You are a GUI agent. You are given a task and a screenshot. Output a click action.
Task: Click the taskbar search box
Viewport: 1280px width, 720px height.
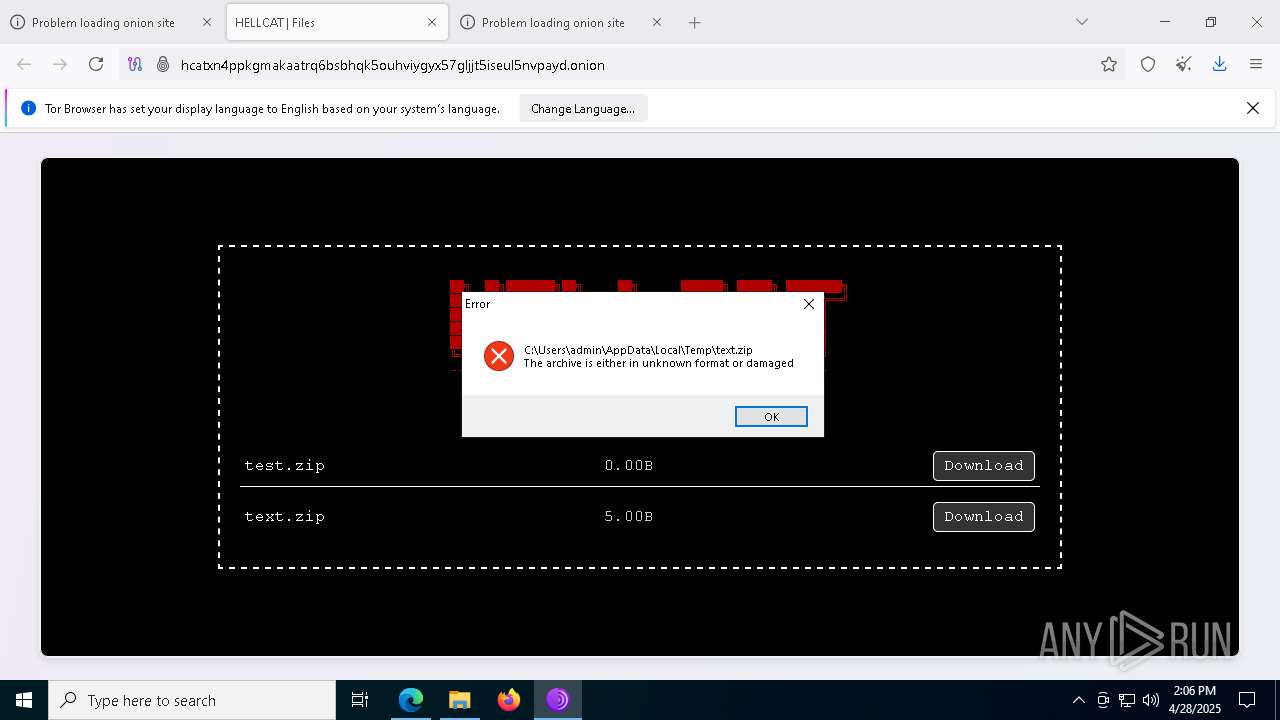[x=192, y=700]
